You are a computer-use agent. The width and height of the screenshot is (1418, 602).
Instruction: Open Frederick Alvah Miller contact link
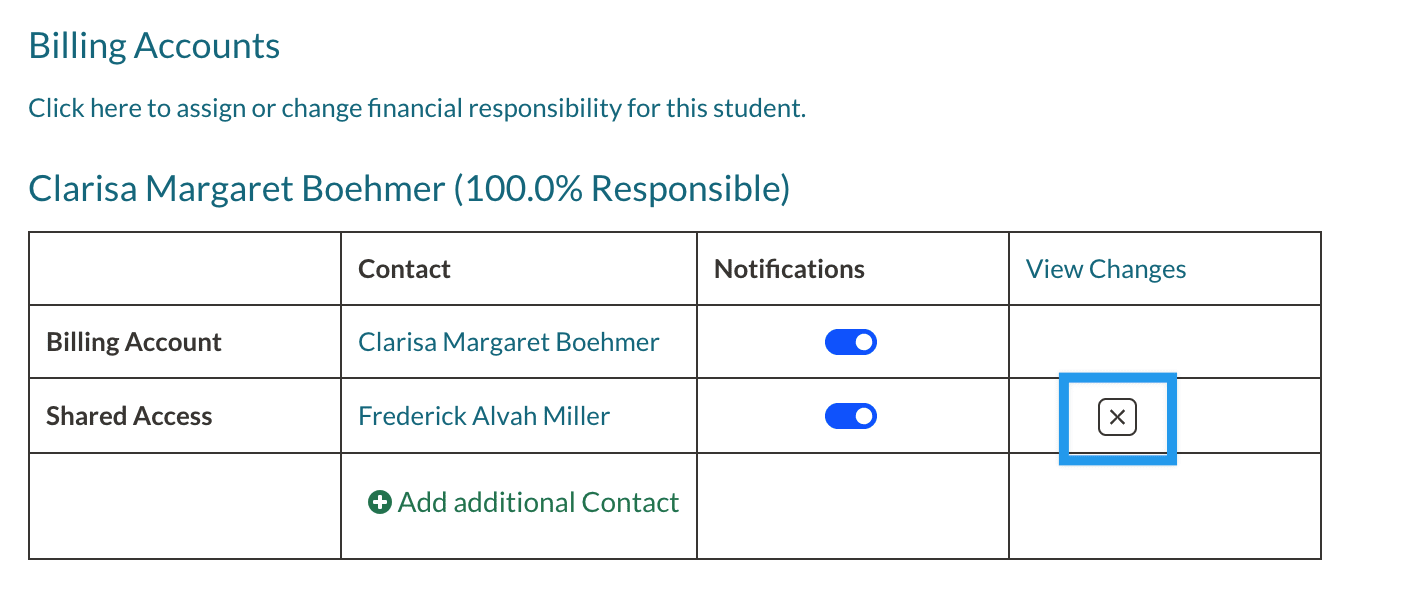click(484, 416)
